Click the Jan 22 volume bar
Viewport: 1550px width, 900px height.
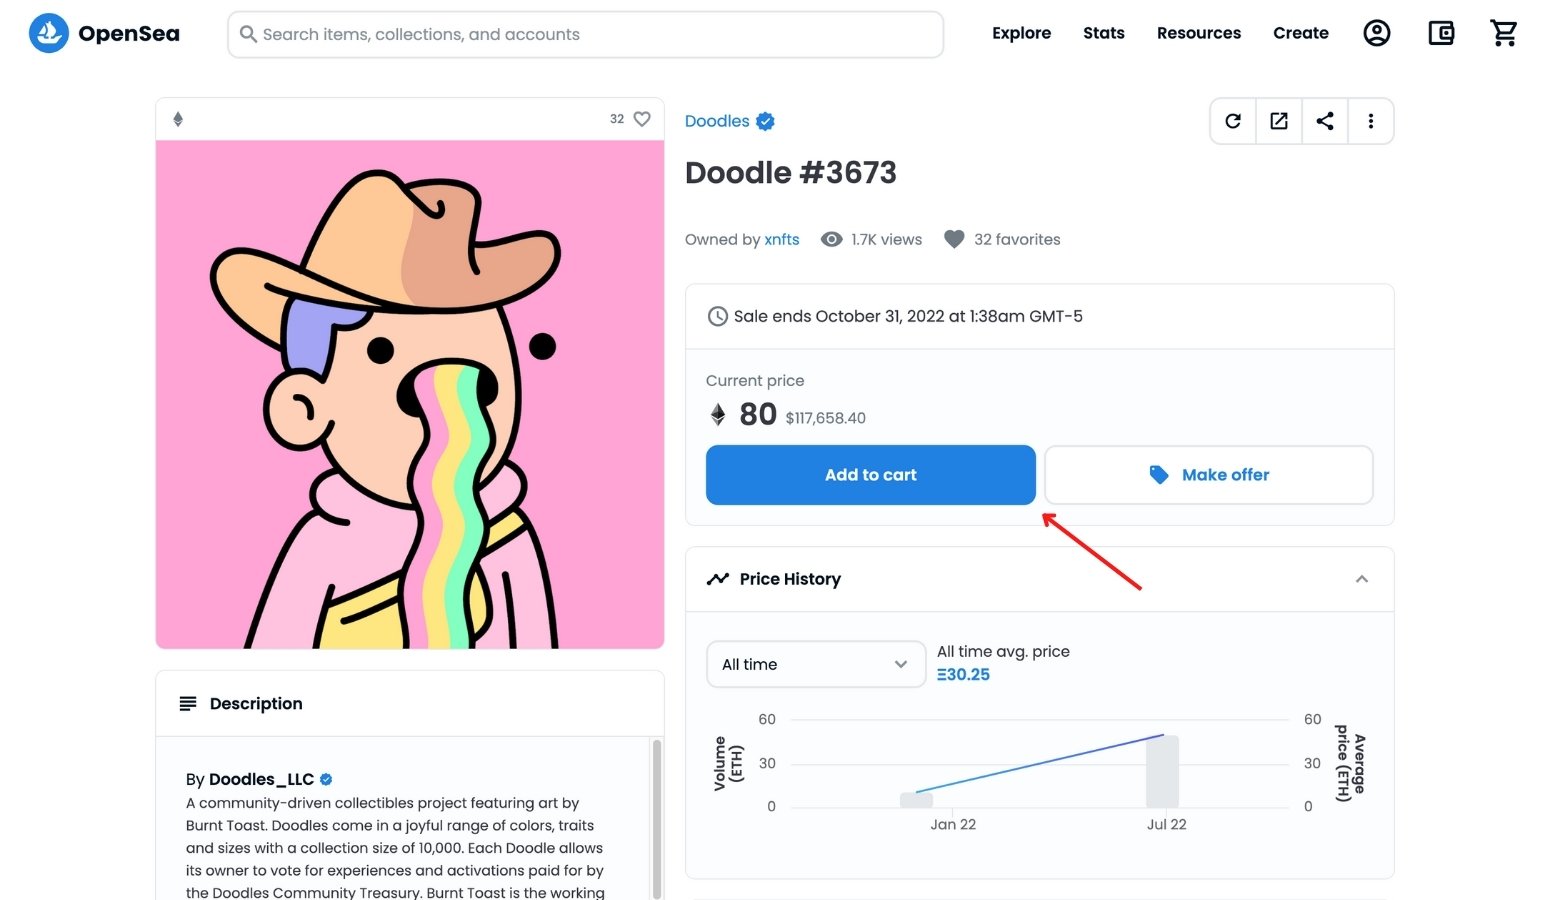pyautogui.click(x=916, y=800)
